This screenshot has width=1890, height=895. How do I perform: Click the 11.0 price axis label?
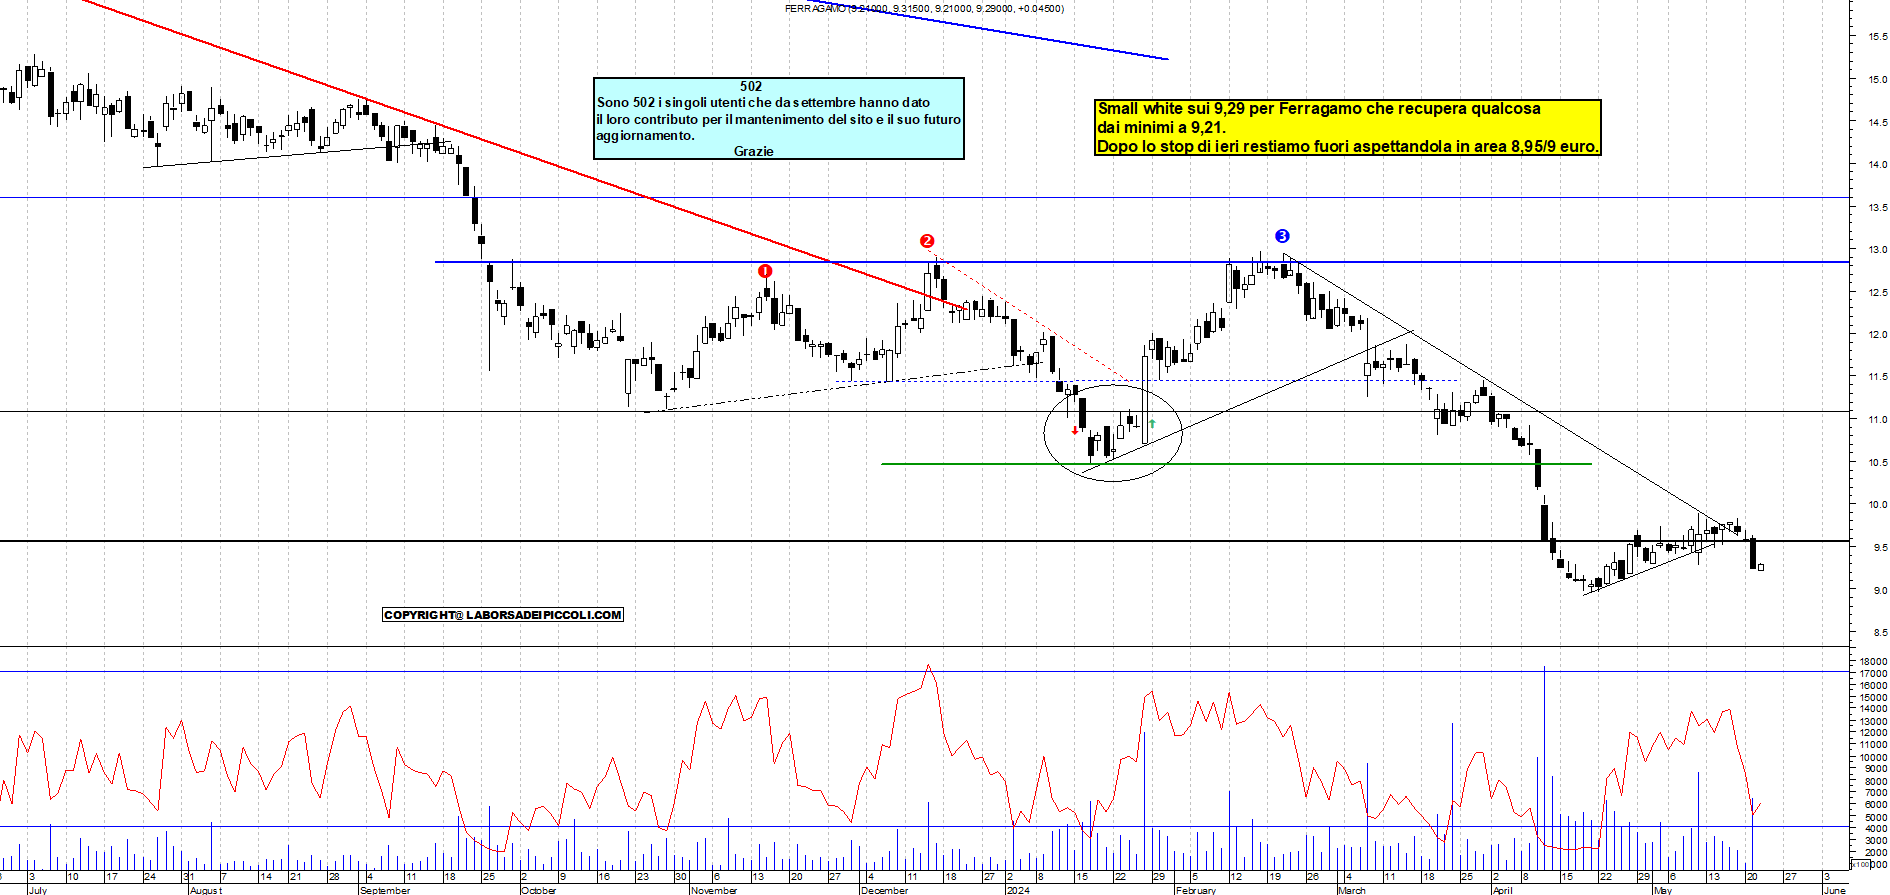1877,420
